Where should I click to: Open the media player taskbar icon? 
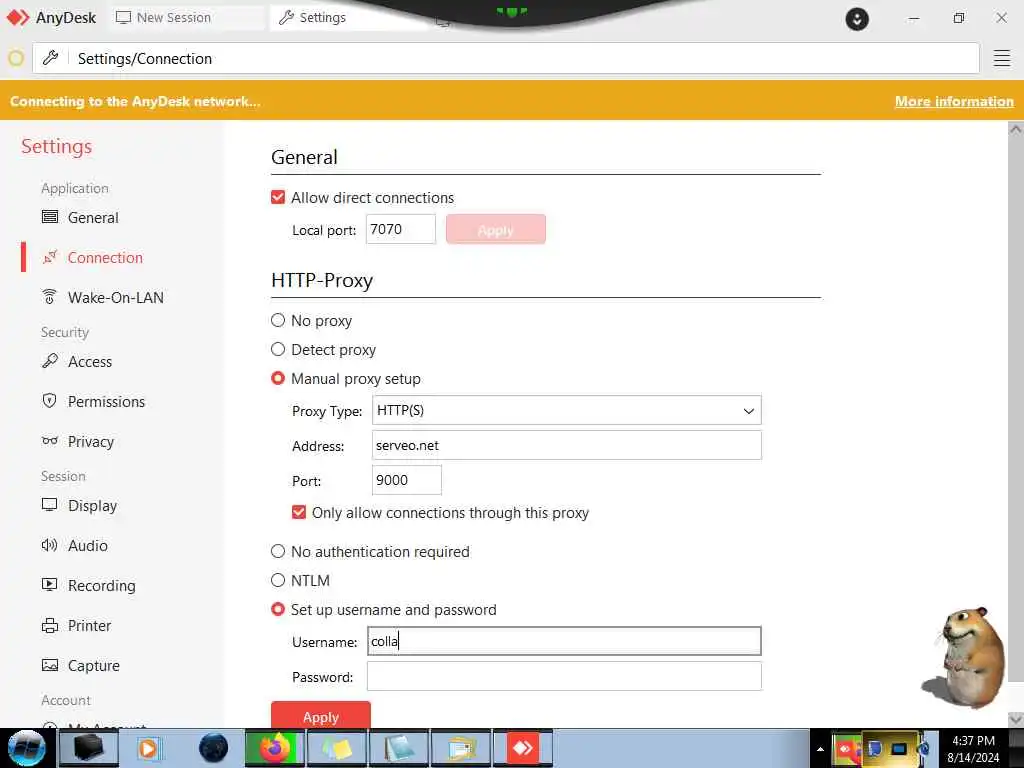[x=148, y=748]
